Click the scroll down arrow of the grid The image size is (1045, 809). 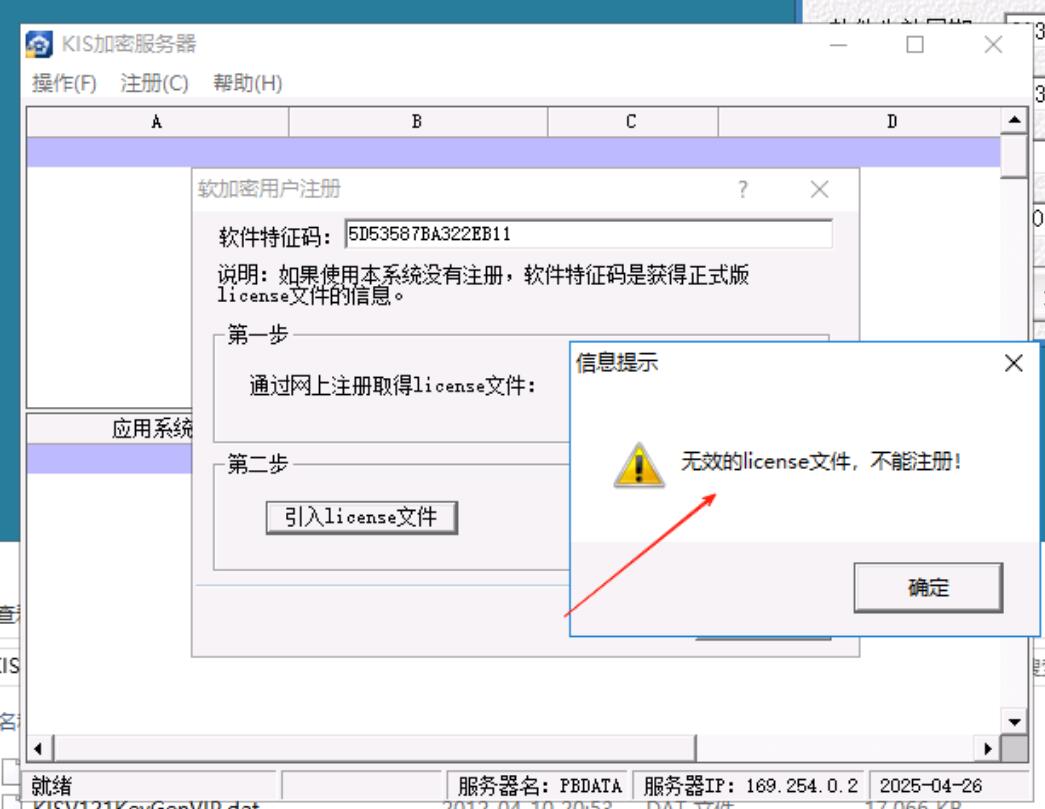(1014, 722)
